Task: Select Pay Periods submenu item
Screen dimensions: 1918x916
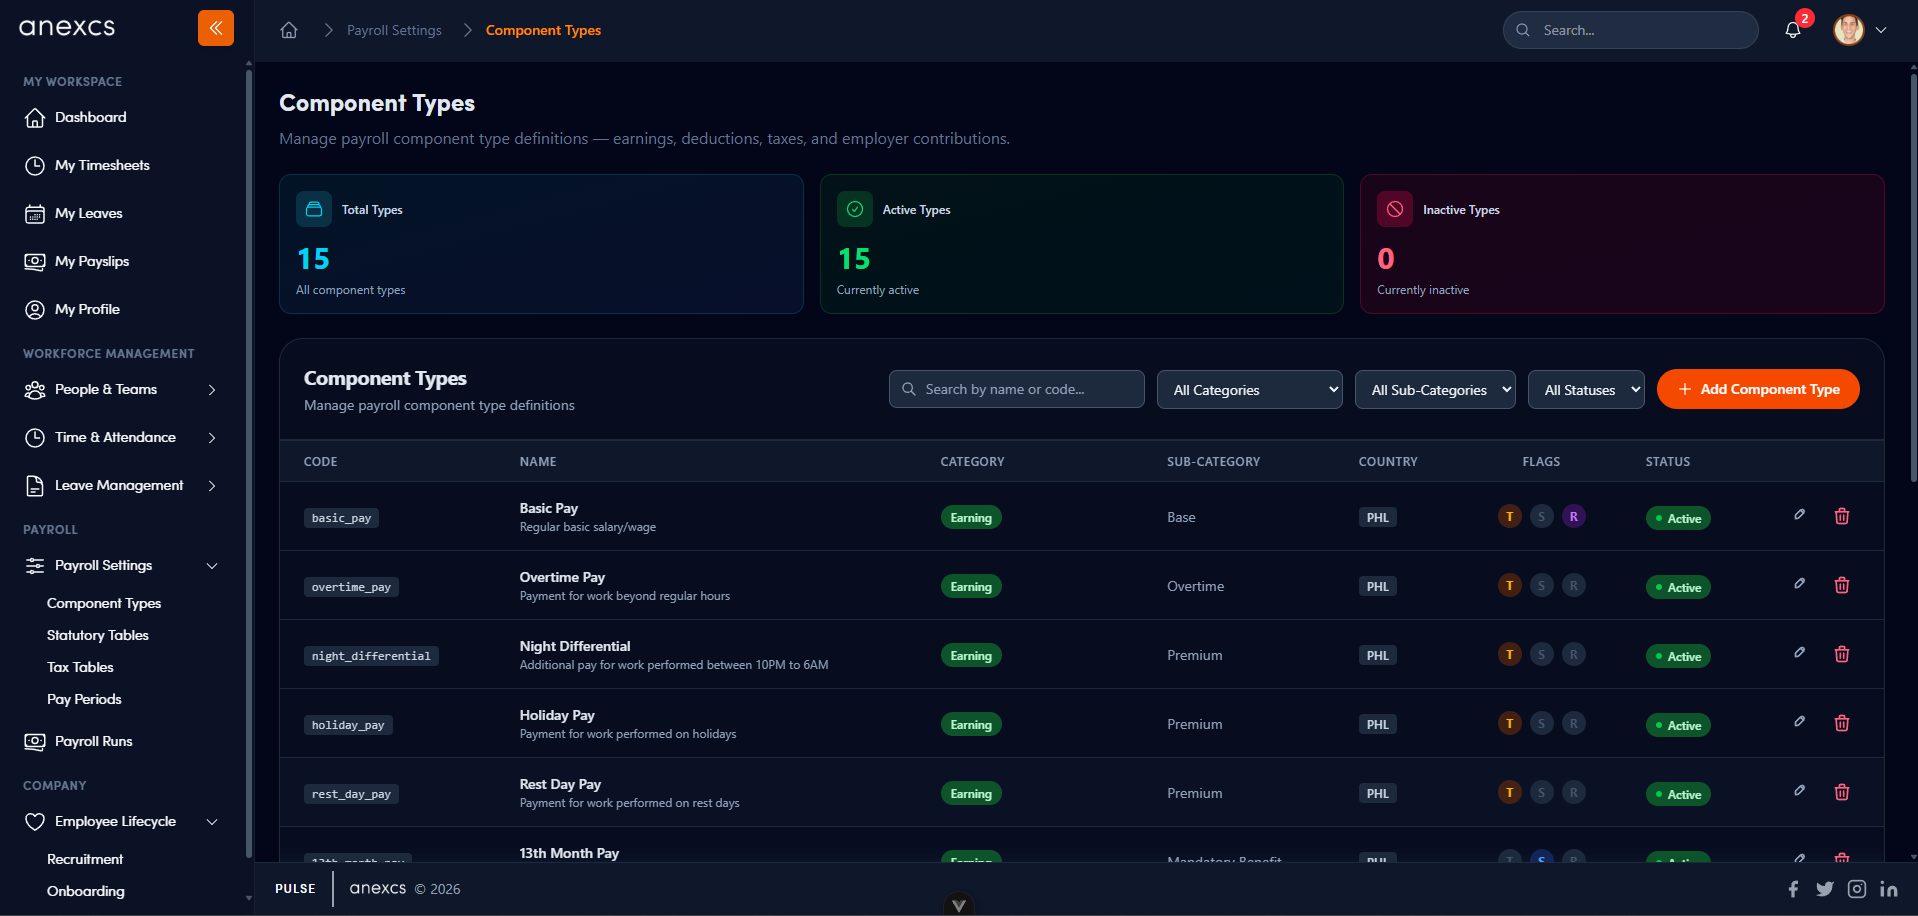Action: point(84,699)
